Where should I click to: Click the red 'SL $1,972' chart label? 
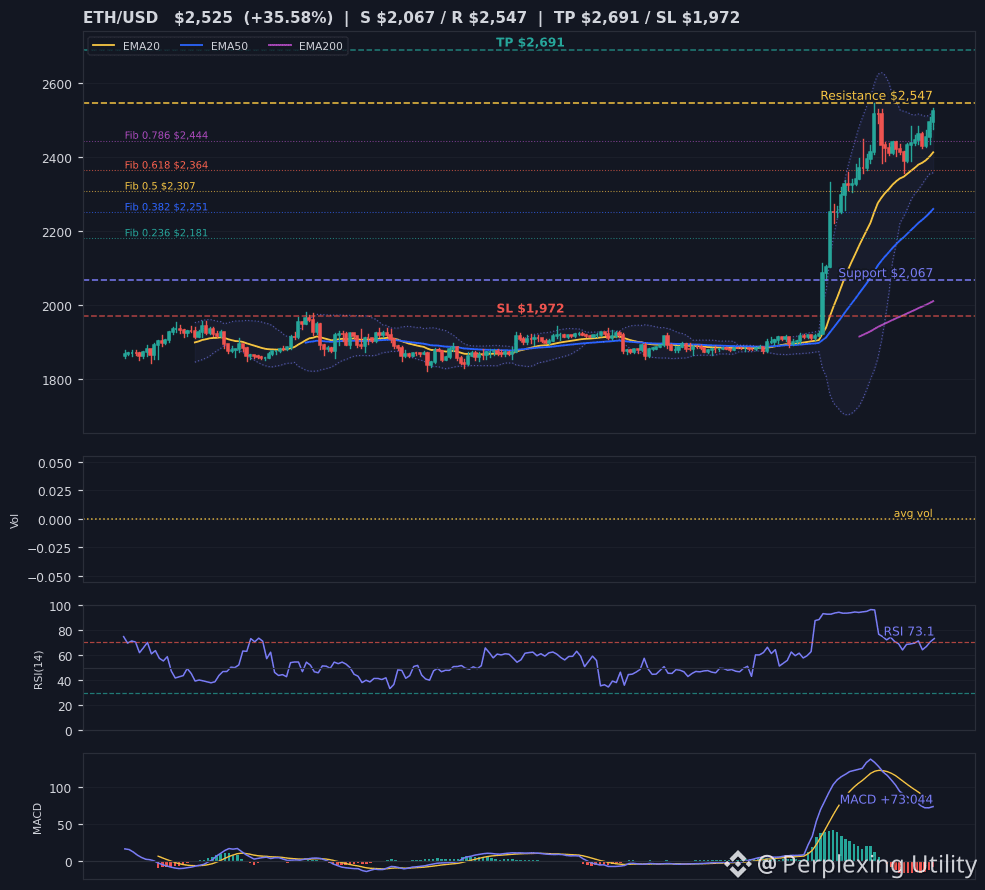click(x=530, y=308)
